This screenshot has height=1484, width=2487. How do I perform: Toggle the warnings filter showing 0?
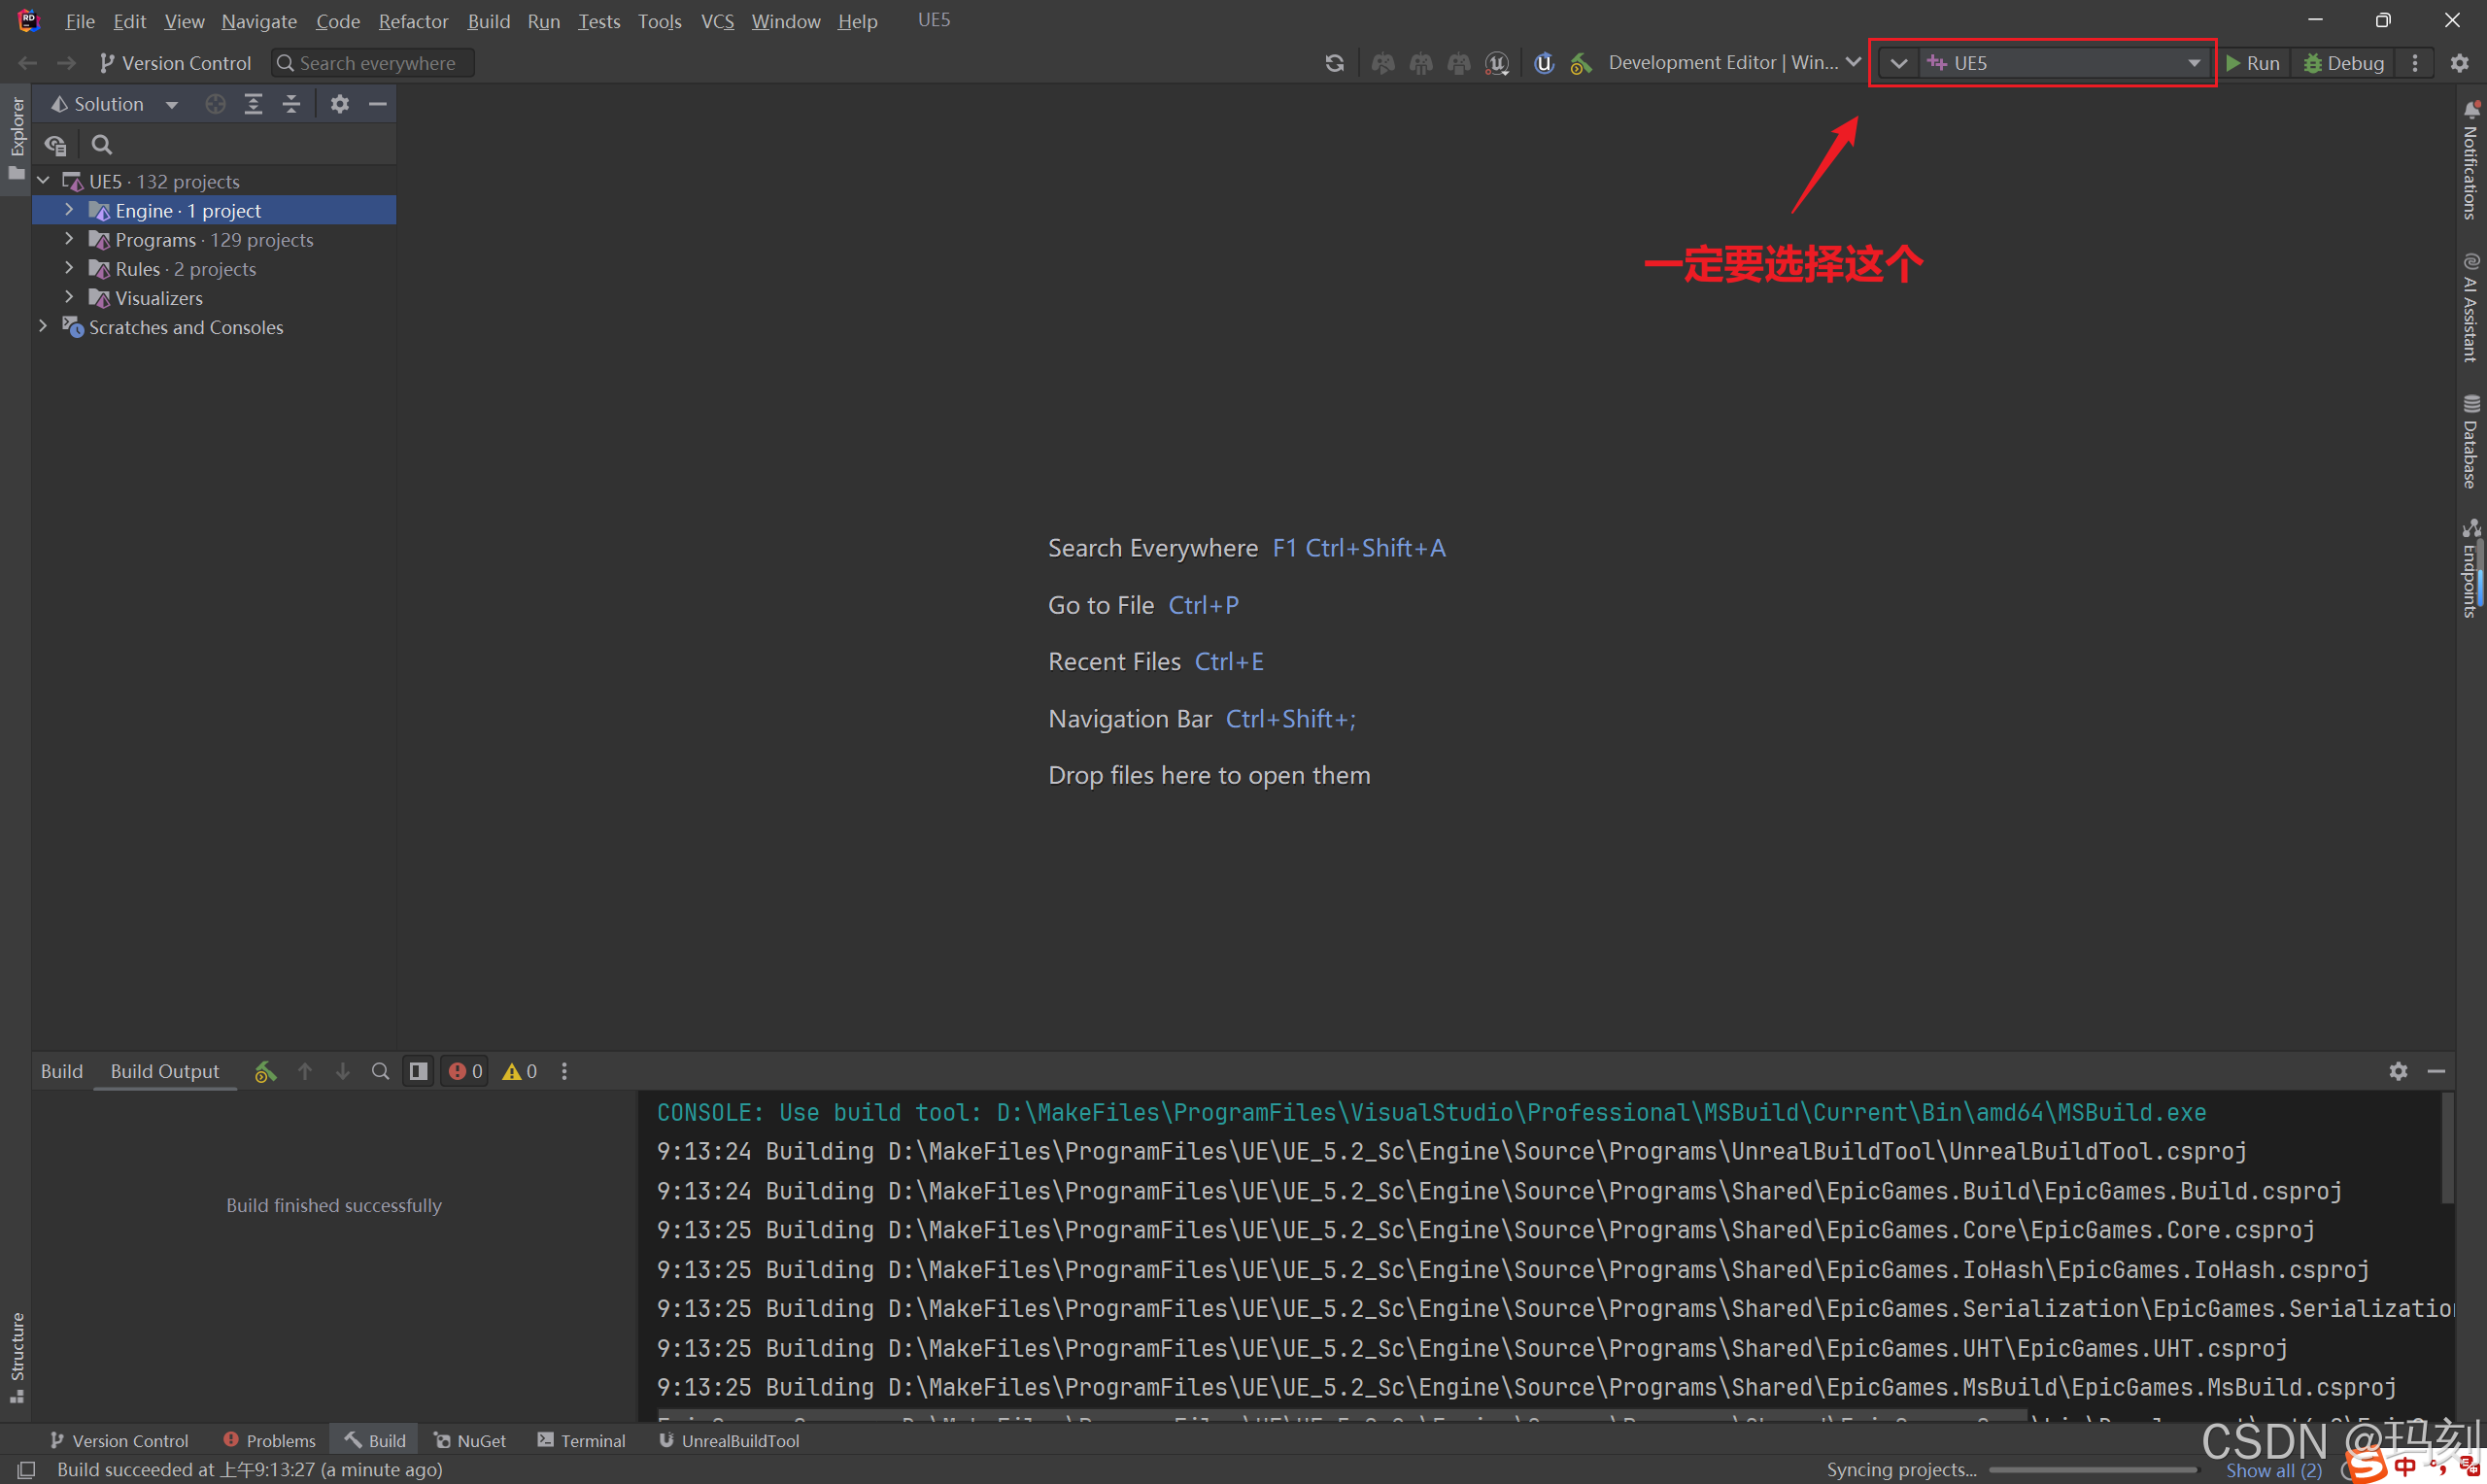click(520, 1071)
